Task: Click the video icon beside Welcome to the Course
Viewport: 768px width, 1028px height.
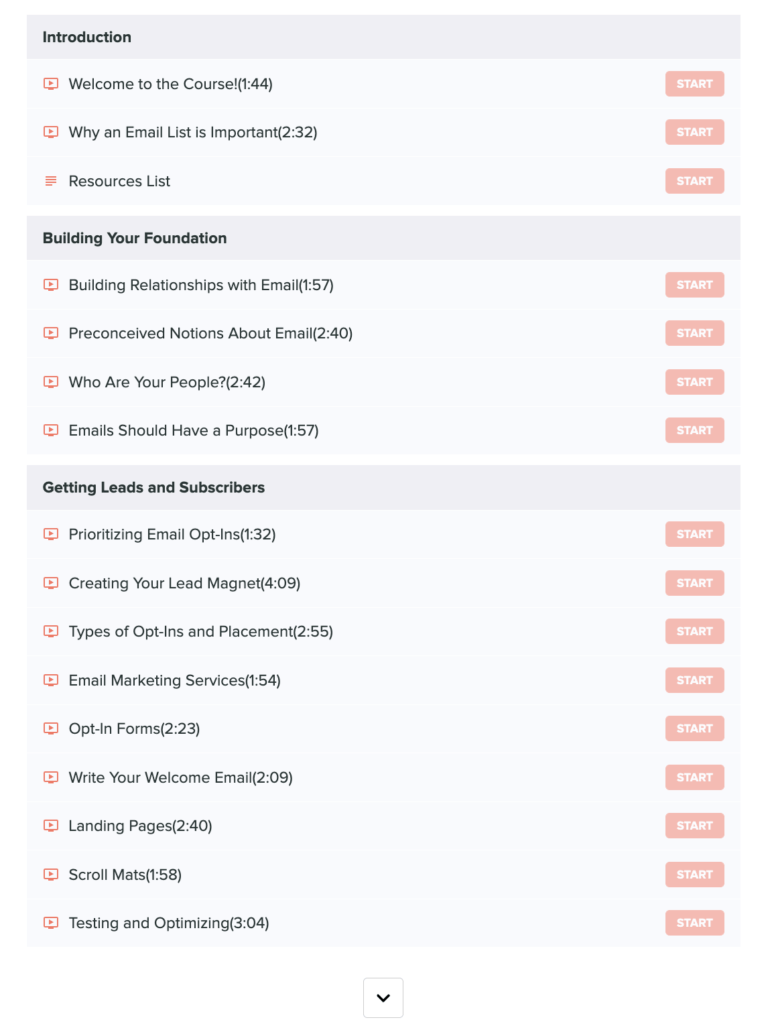Action: point(51,84)
